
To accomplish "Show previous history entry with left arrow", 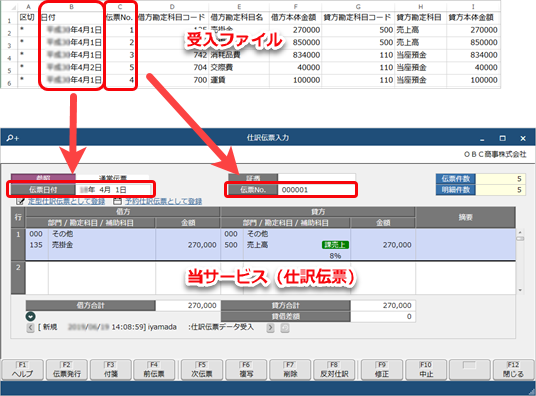I will [30, 328].
